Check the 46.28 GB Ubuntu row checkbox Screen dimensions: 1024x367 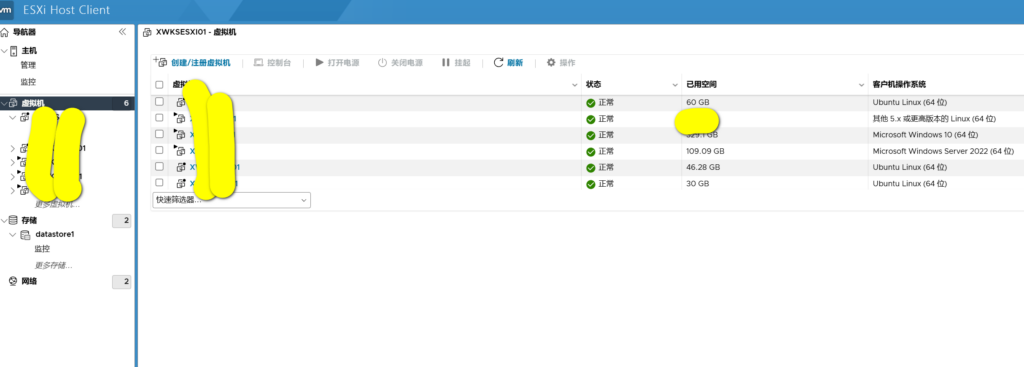pos(159,167)
